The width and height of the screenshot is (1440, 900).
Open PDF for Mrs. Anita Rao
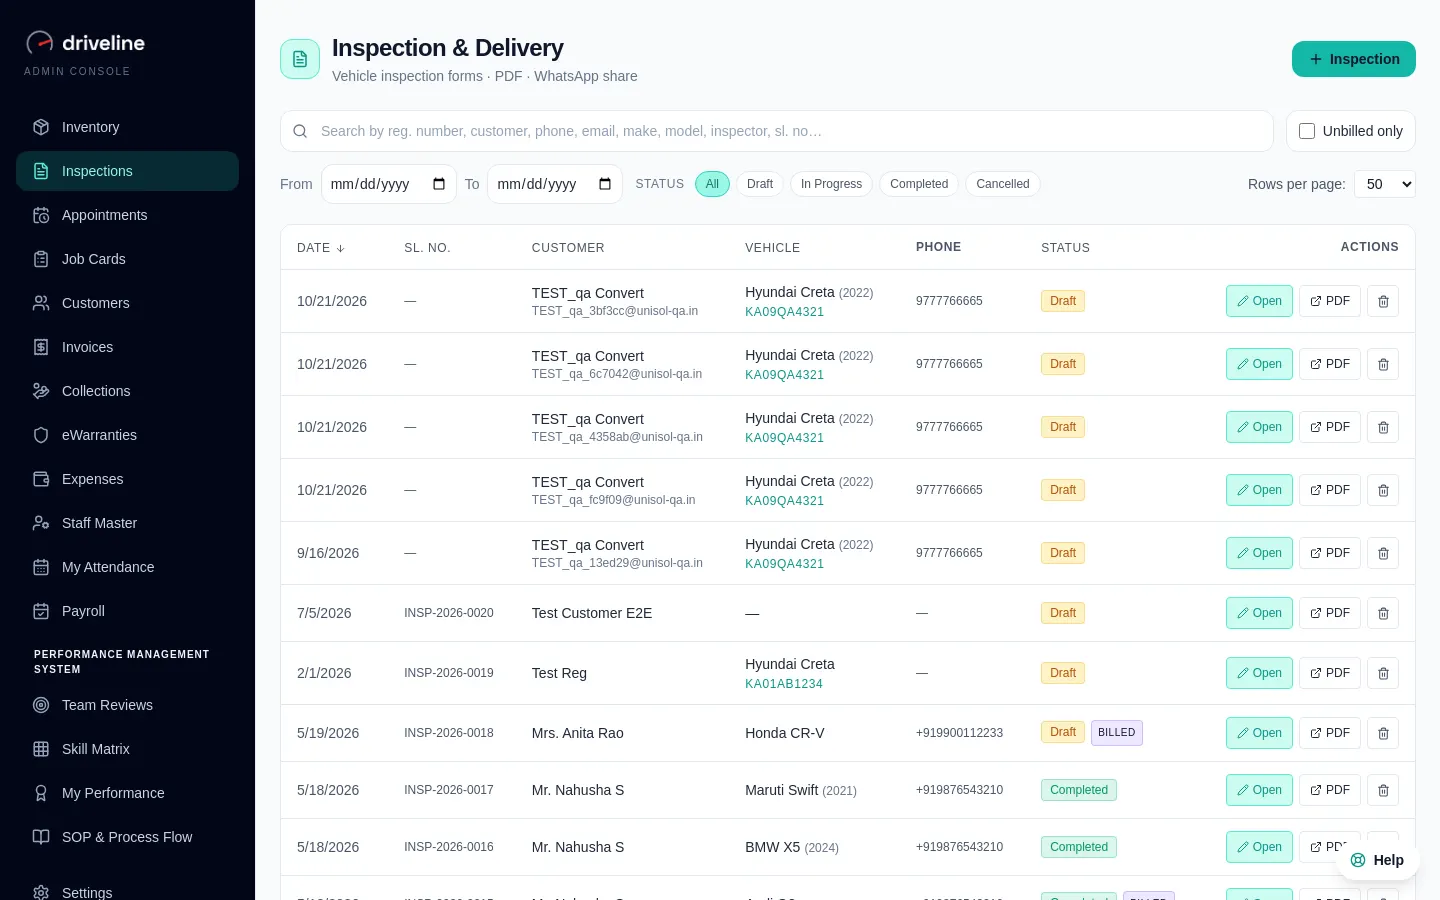(1330, 733)
